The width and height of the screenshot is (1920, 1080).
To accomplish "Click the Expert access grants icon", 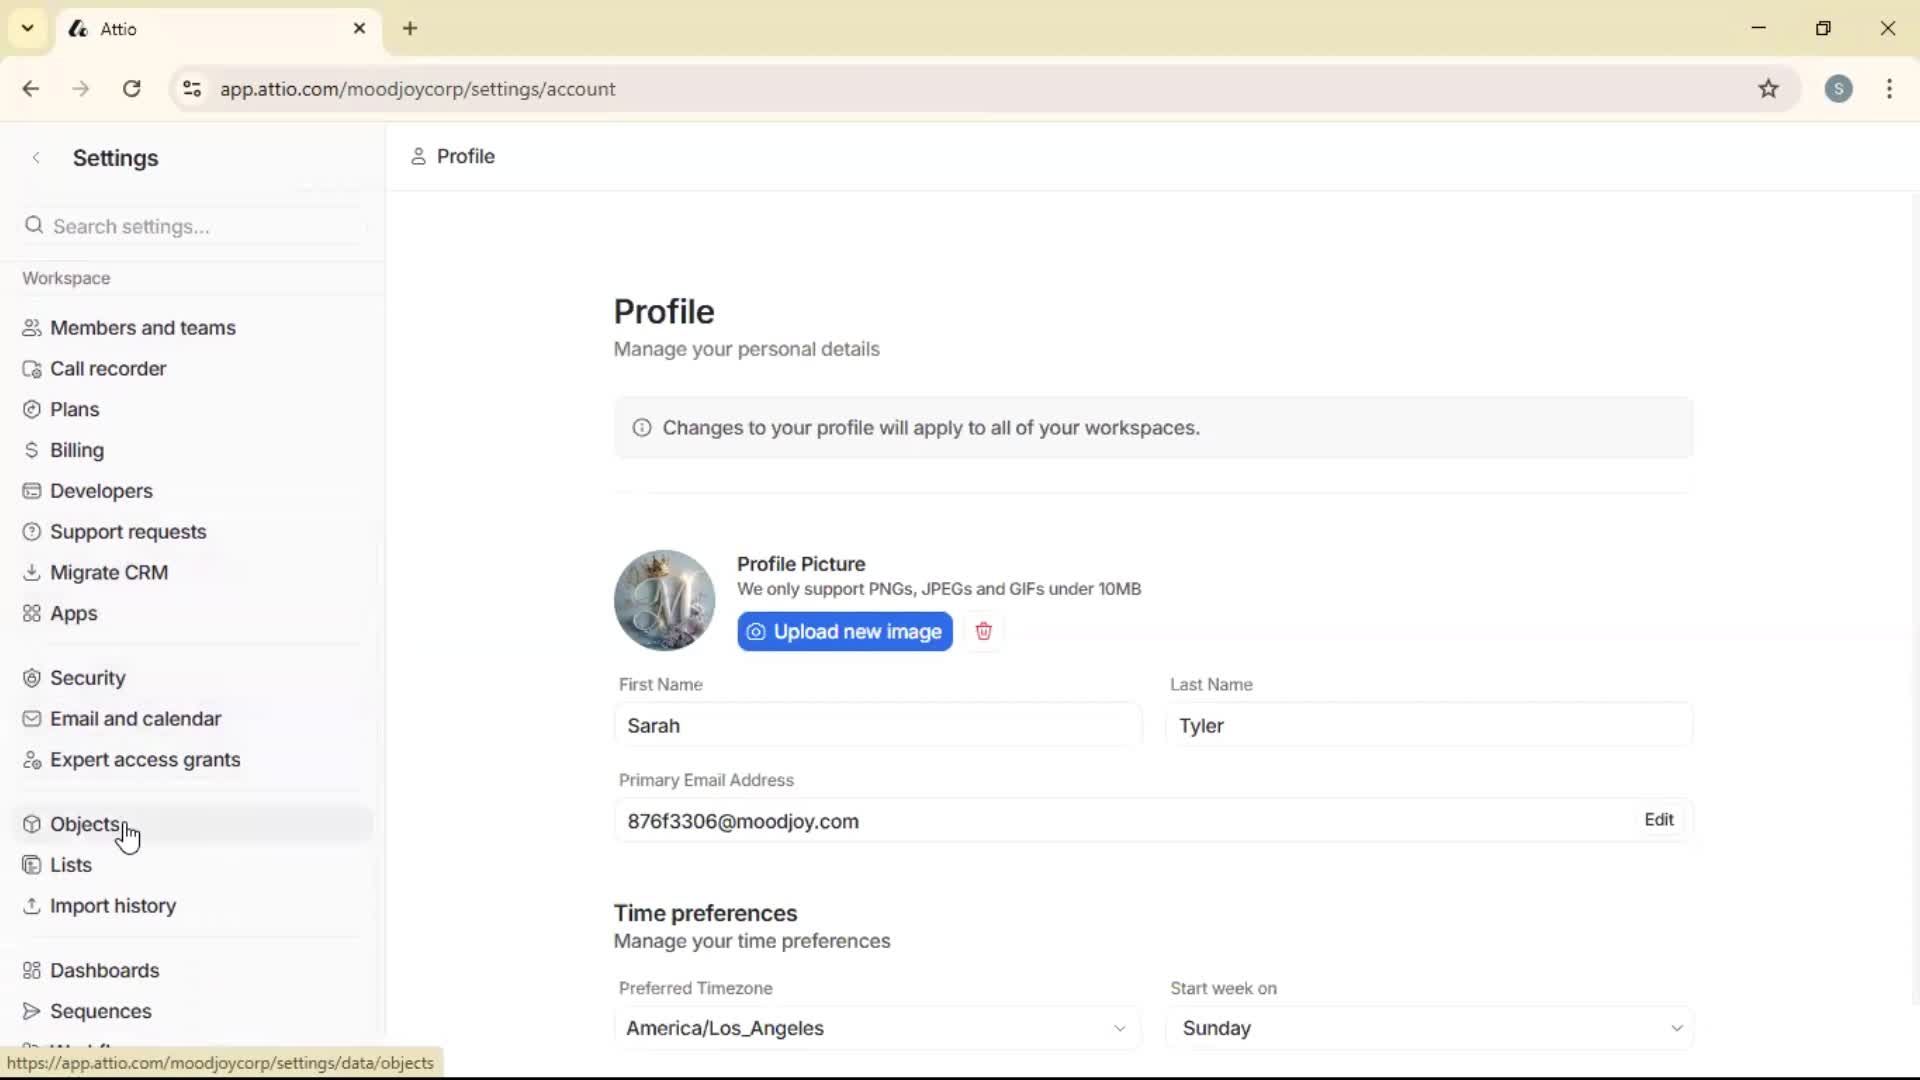I will click(x=32, y=760).
